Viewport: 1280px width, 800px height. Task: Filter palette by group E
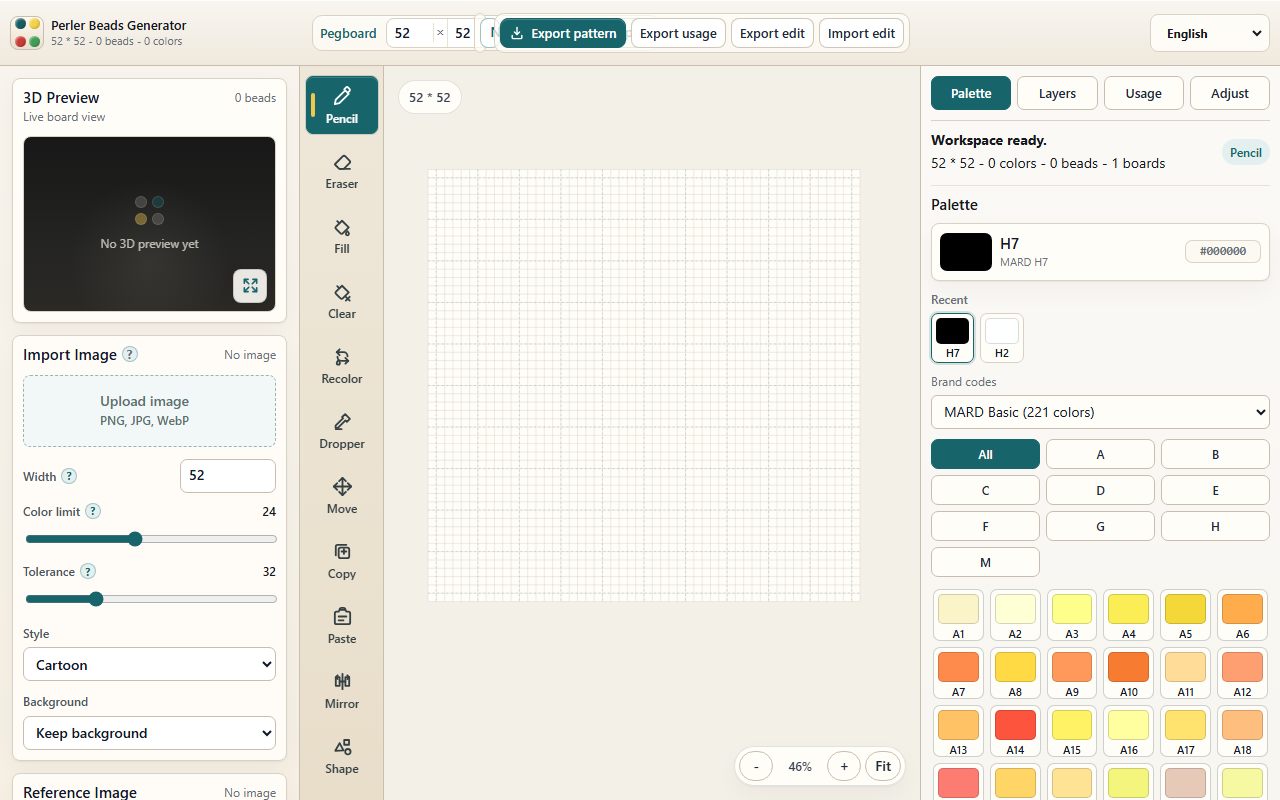(1215, 490)
